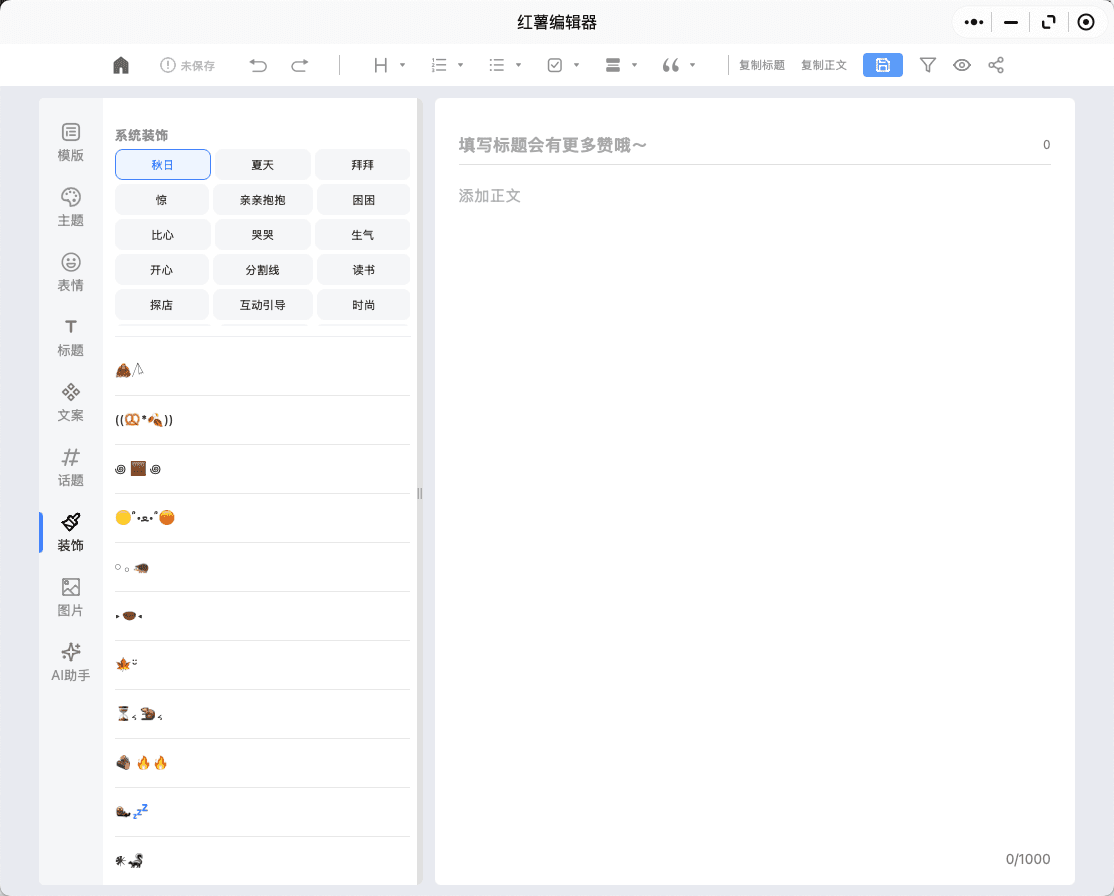Screen dimensions: 1114x896
Task: Switch to the 表情 sidebar tab
Action: tap(71, 272)
